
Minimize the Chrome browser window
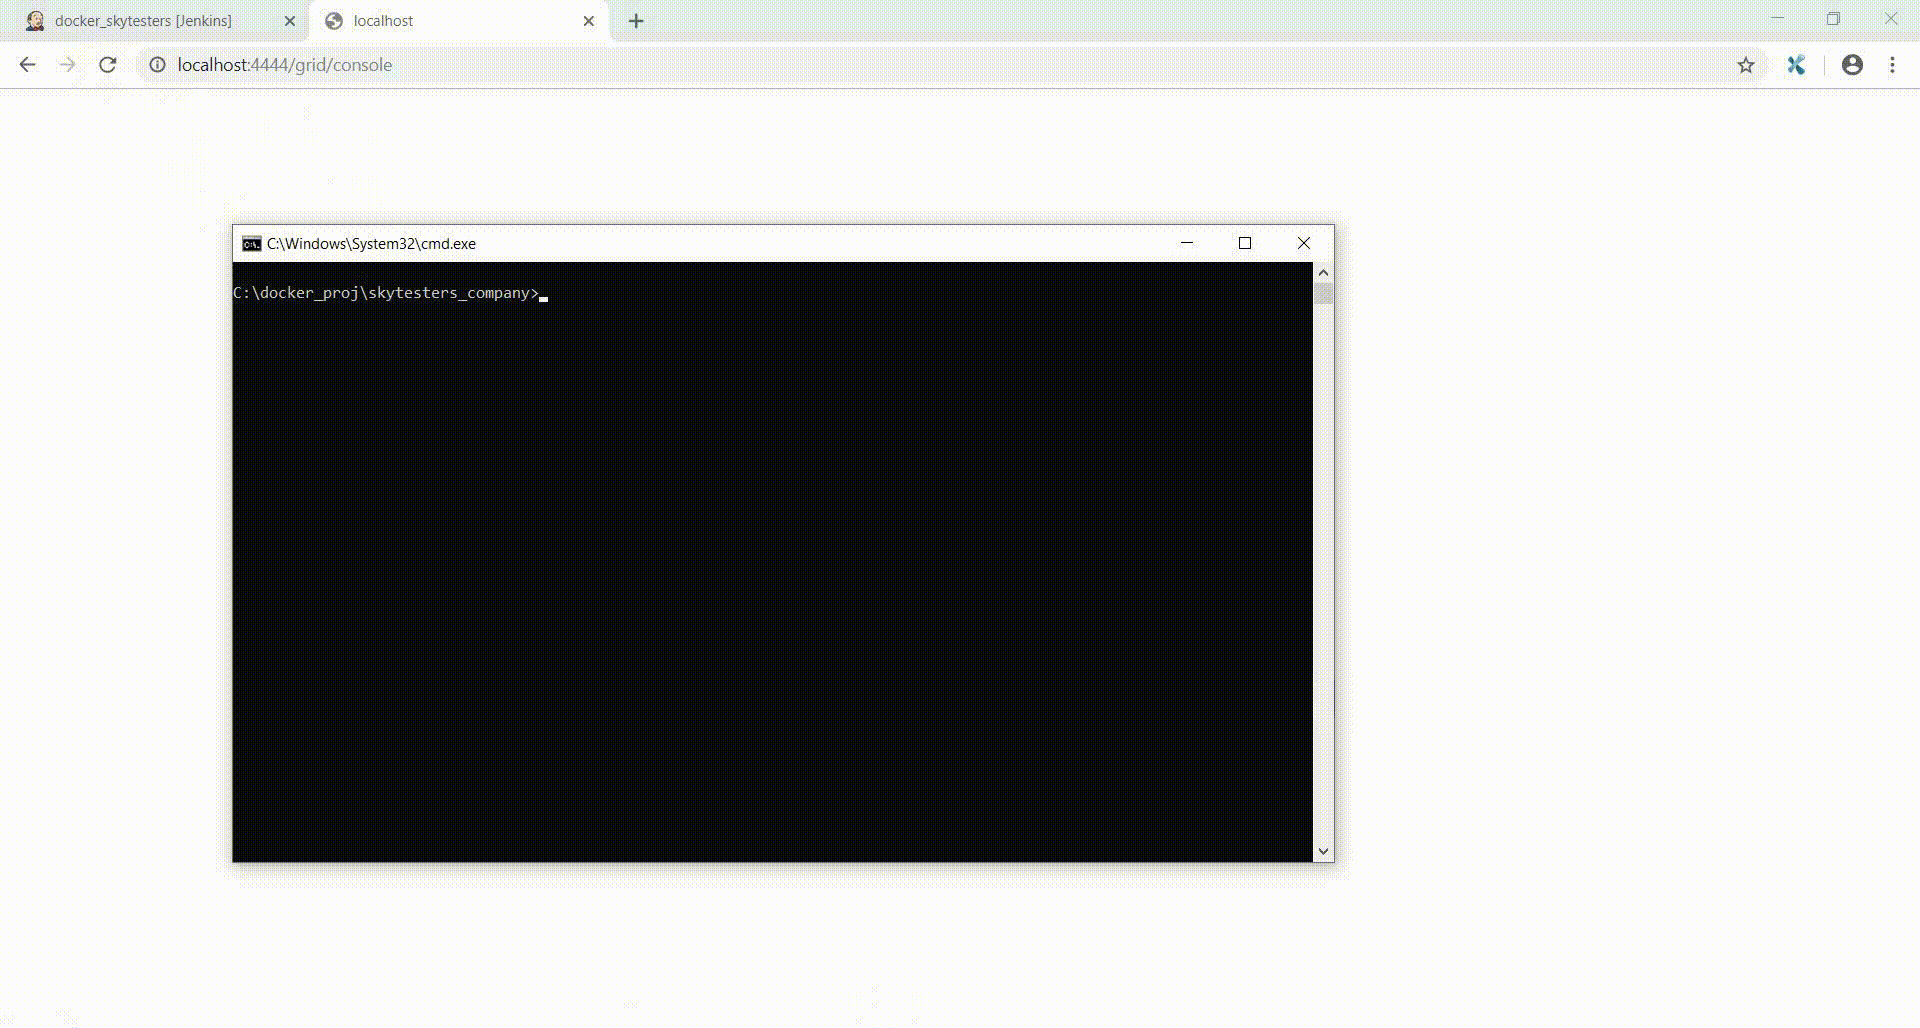[x=1777, y=18]
